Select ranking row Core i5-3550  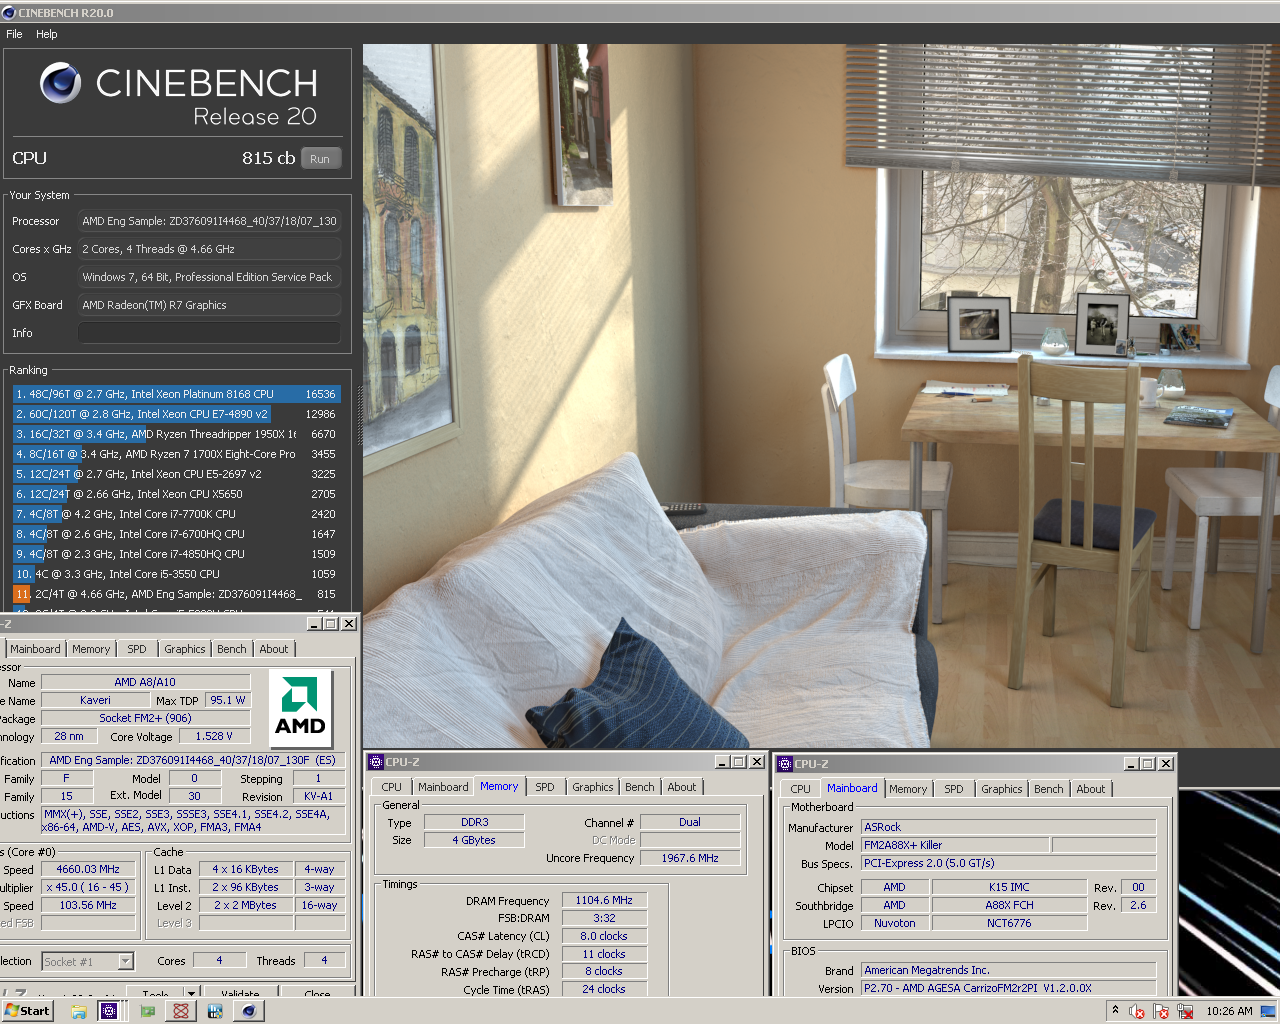176,574
